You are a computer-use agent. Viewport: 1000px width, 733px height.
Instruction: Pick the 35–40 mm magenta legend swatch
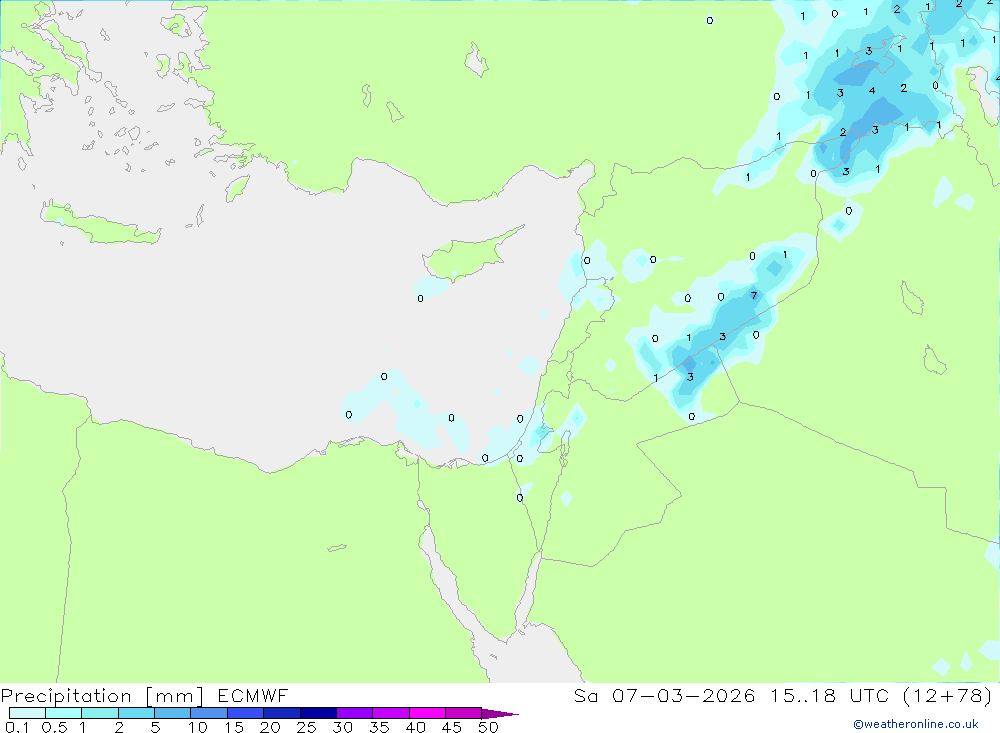[391, 713]
